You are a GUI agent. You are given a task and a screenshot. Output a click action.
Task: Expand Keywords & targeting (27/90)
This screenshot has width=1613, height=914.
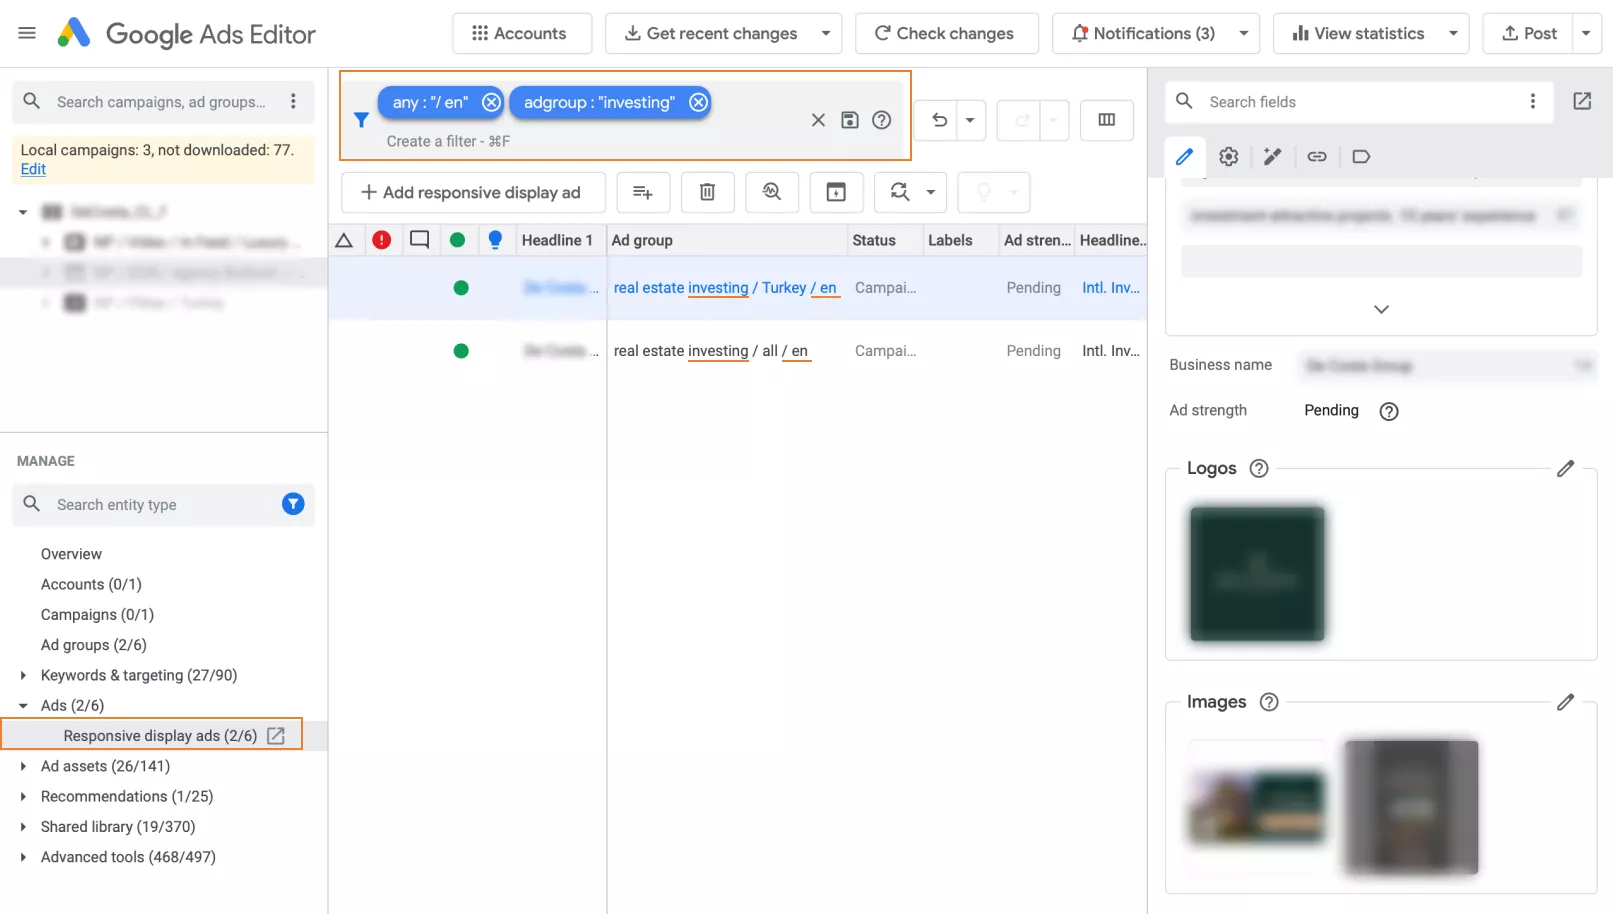[23, 676]
